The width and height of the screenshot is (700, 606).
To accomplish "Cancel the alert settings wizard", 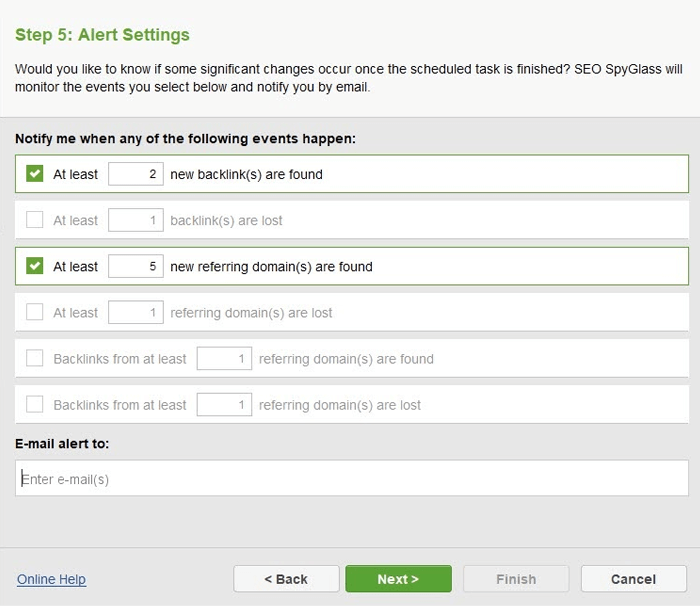I will (x=633, y=579).
